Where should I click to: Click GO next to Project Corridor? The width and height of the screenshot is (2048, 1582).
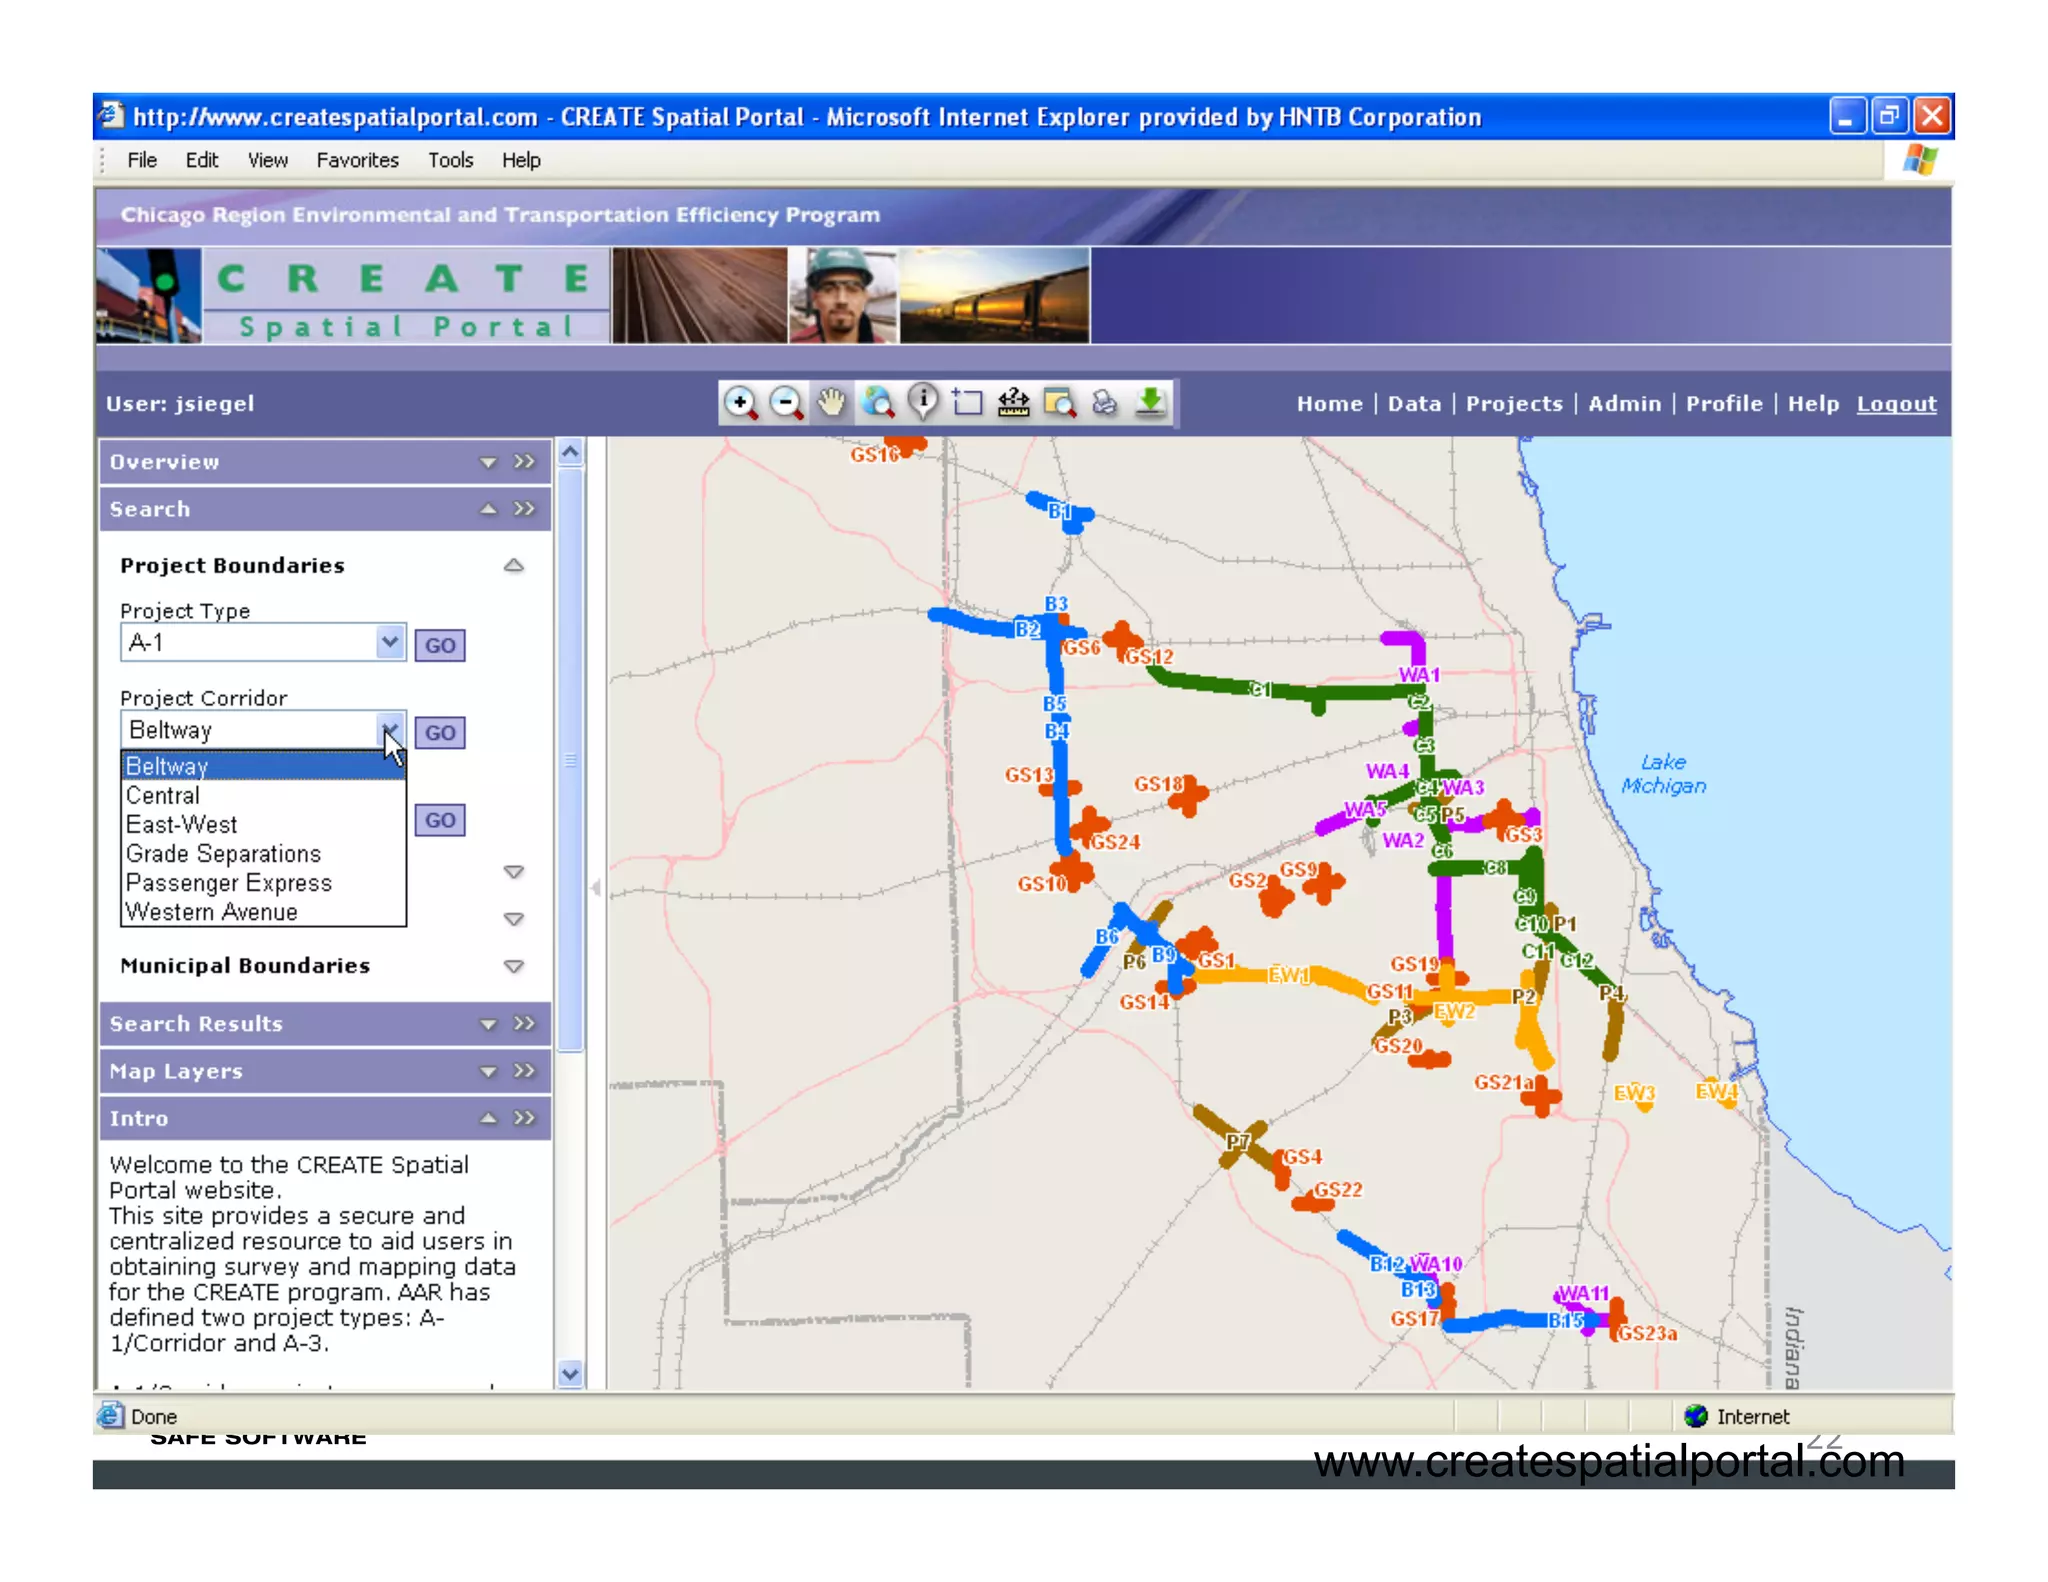click(x=440, y=732)
